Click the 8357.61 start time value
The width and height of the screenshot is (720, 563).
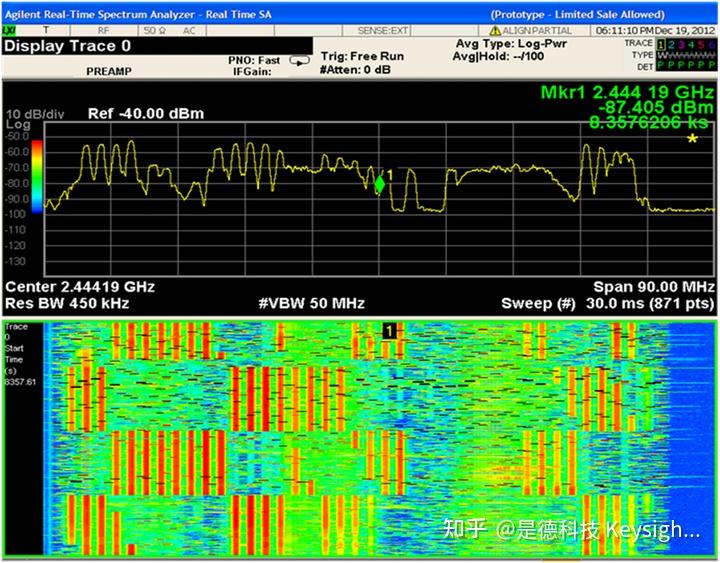pyautogui.click(x=20, y=382)
